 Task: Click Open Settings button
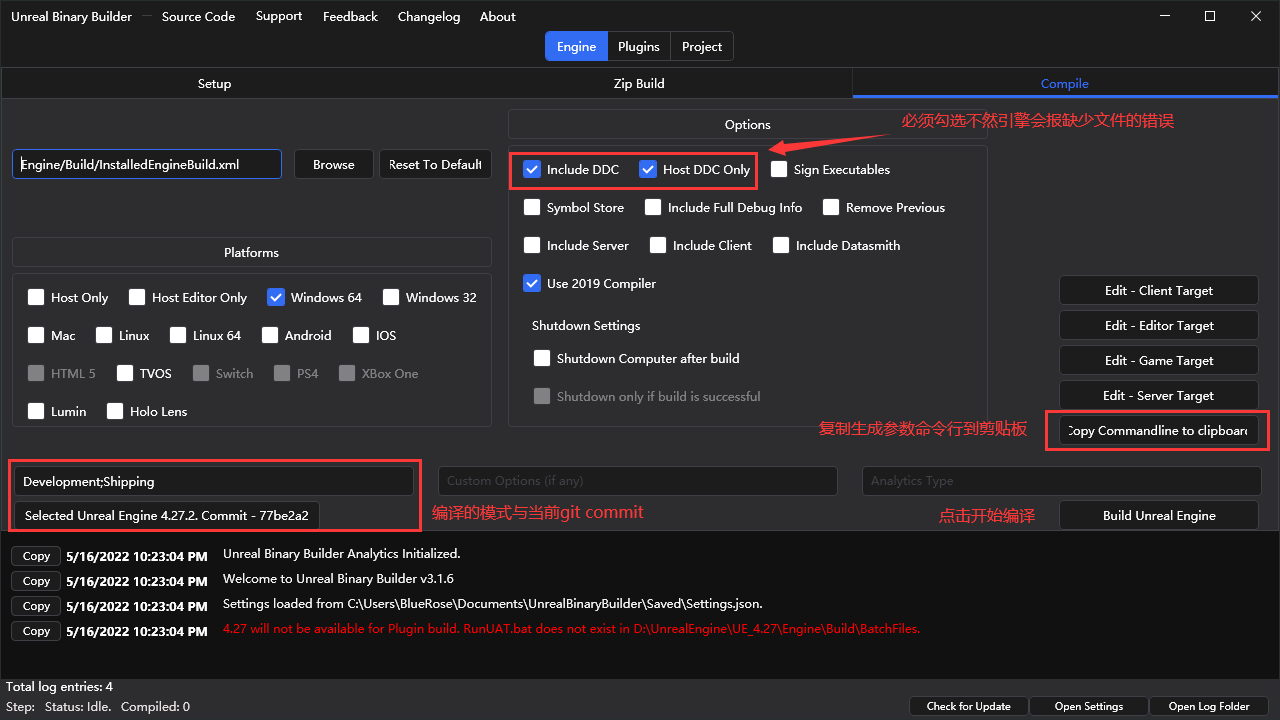[1089, 706]
